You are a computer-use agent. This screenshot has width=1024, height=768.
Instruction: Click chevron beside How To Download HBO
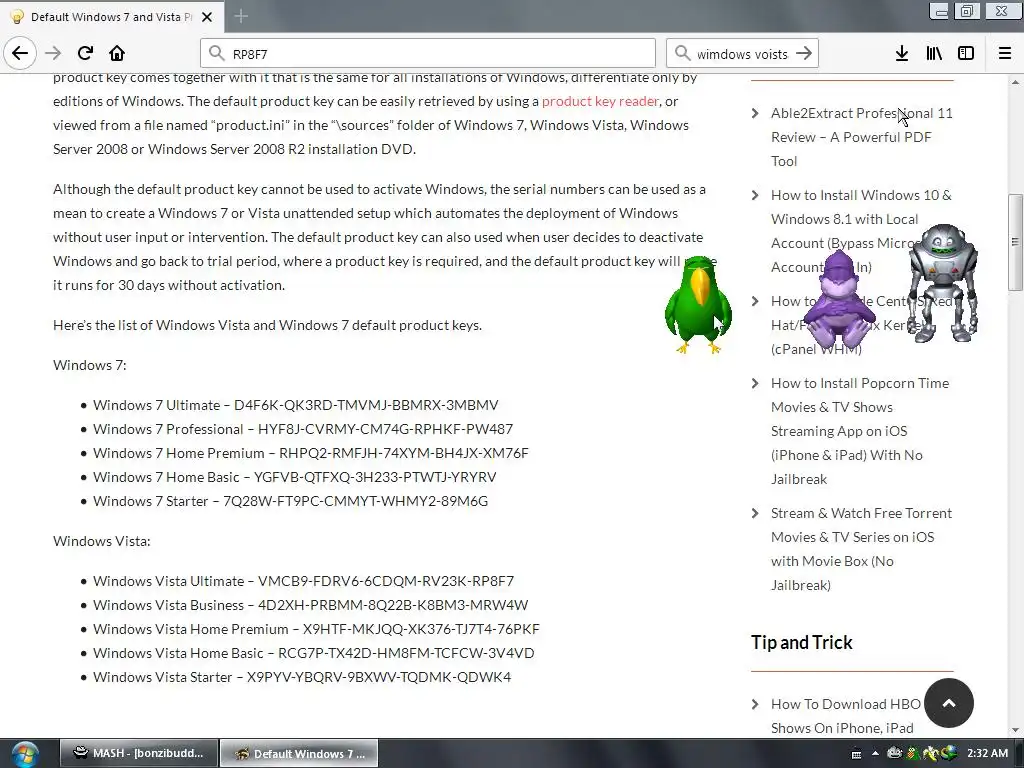(x=755, y=704)
